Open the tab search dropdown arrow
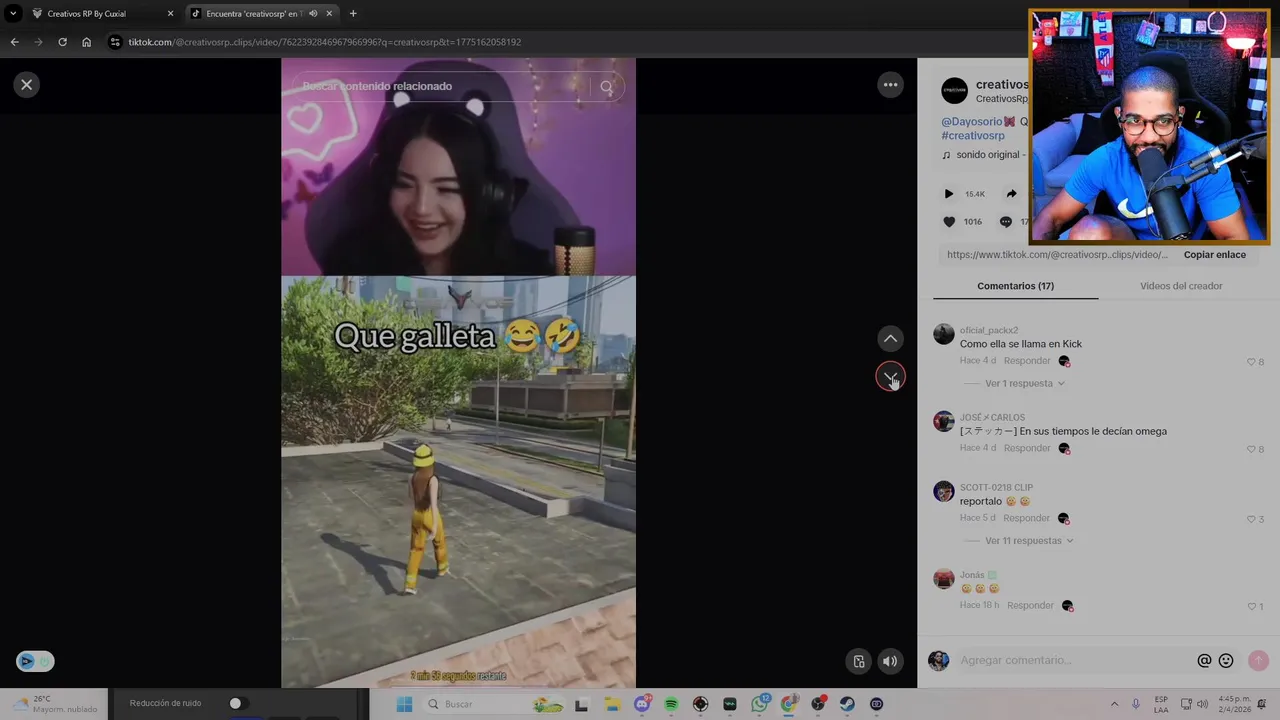Screen dimensions: 1280x720 (13, 14)
